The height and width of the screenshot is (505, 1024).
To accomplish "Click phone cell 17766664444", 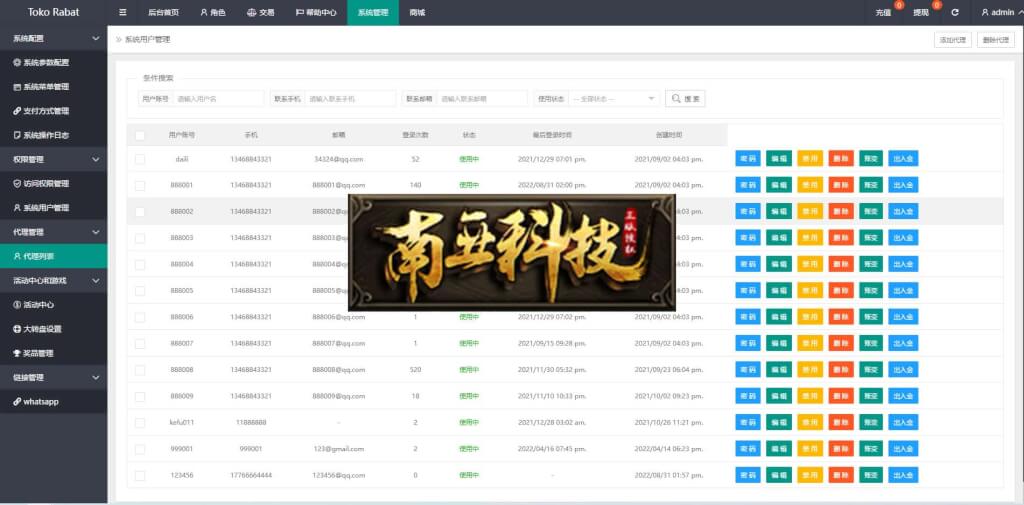I will 251,475.
